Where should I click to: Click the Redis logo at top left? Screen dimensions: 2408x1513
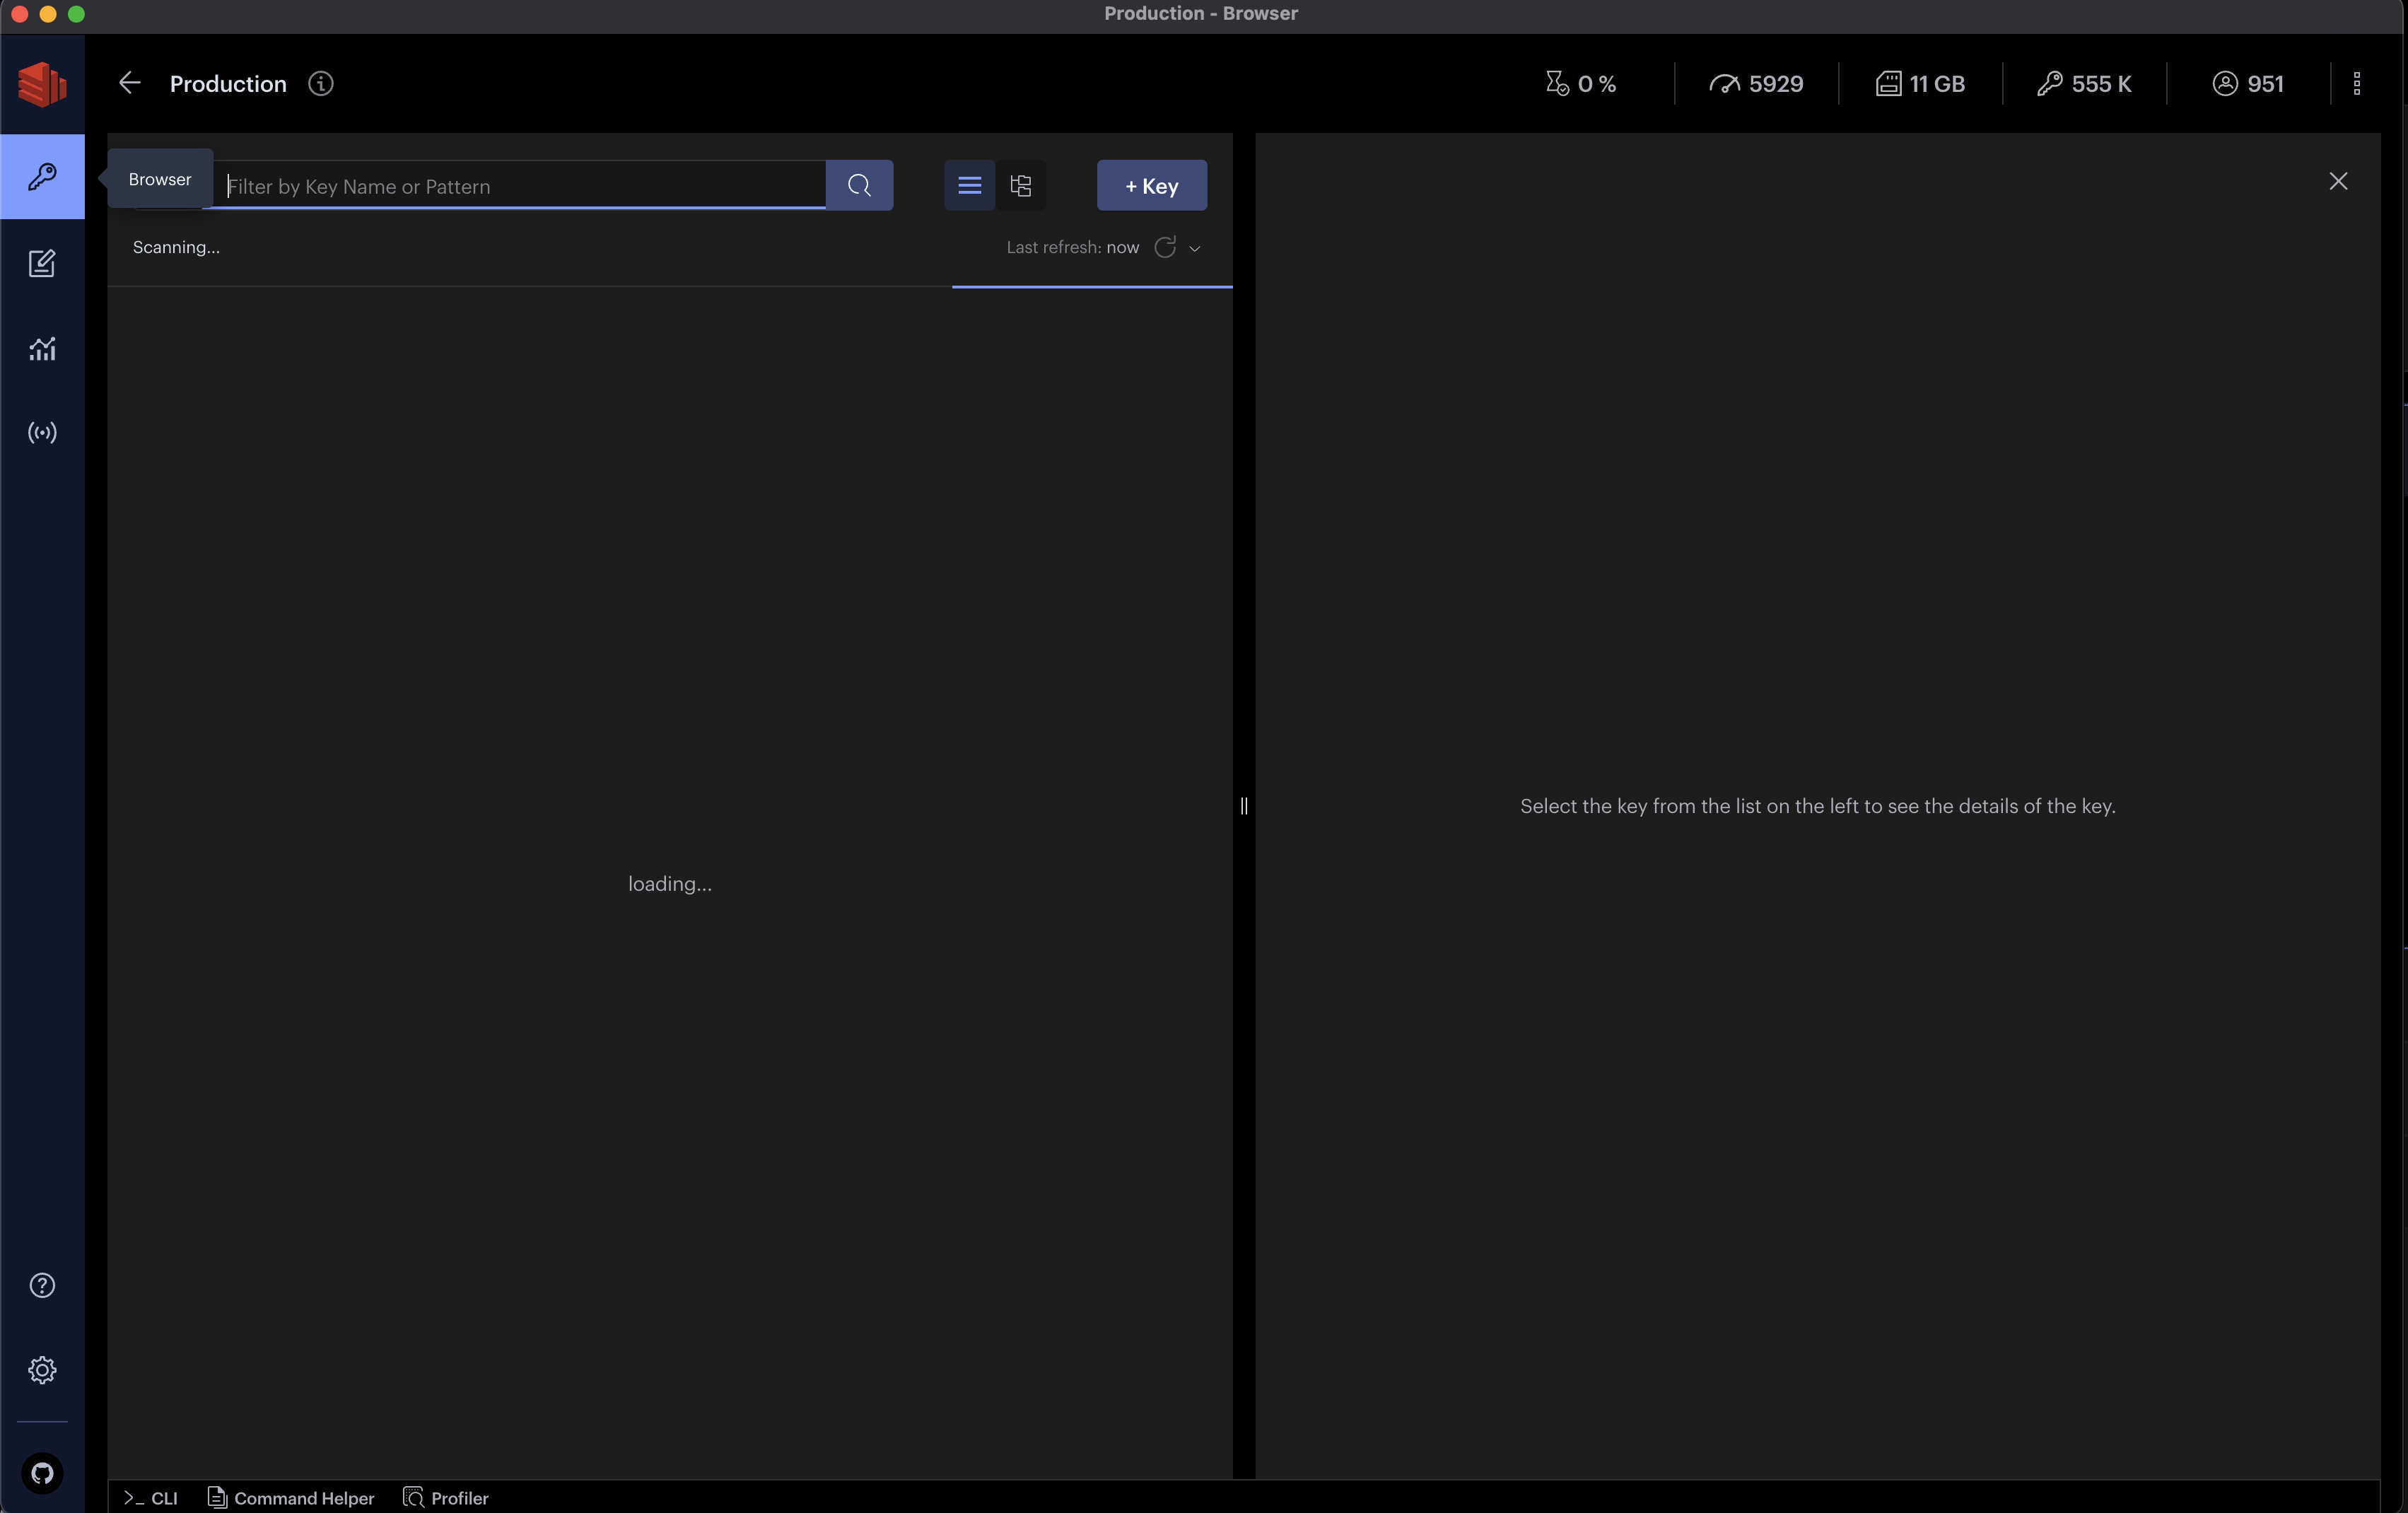(x=43, y=84)
